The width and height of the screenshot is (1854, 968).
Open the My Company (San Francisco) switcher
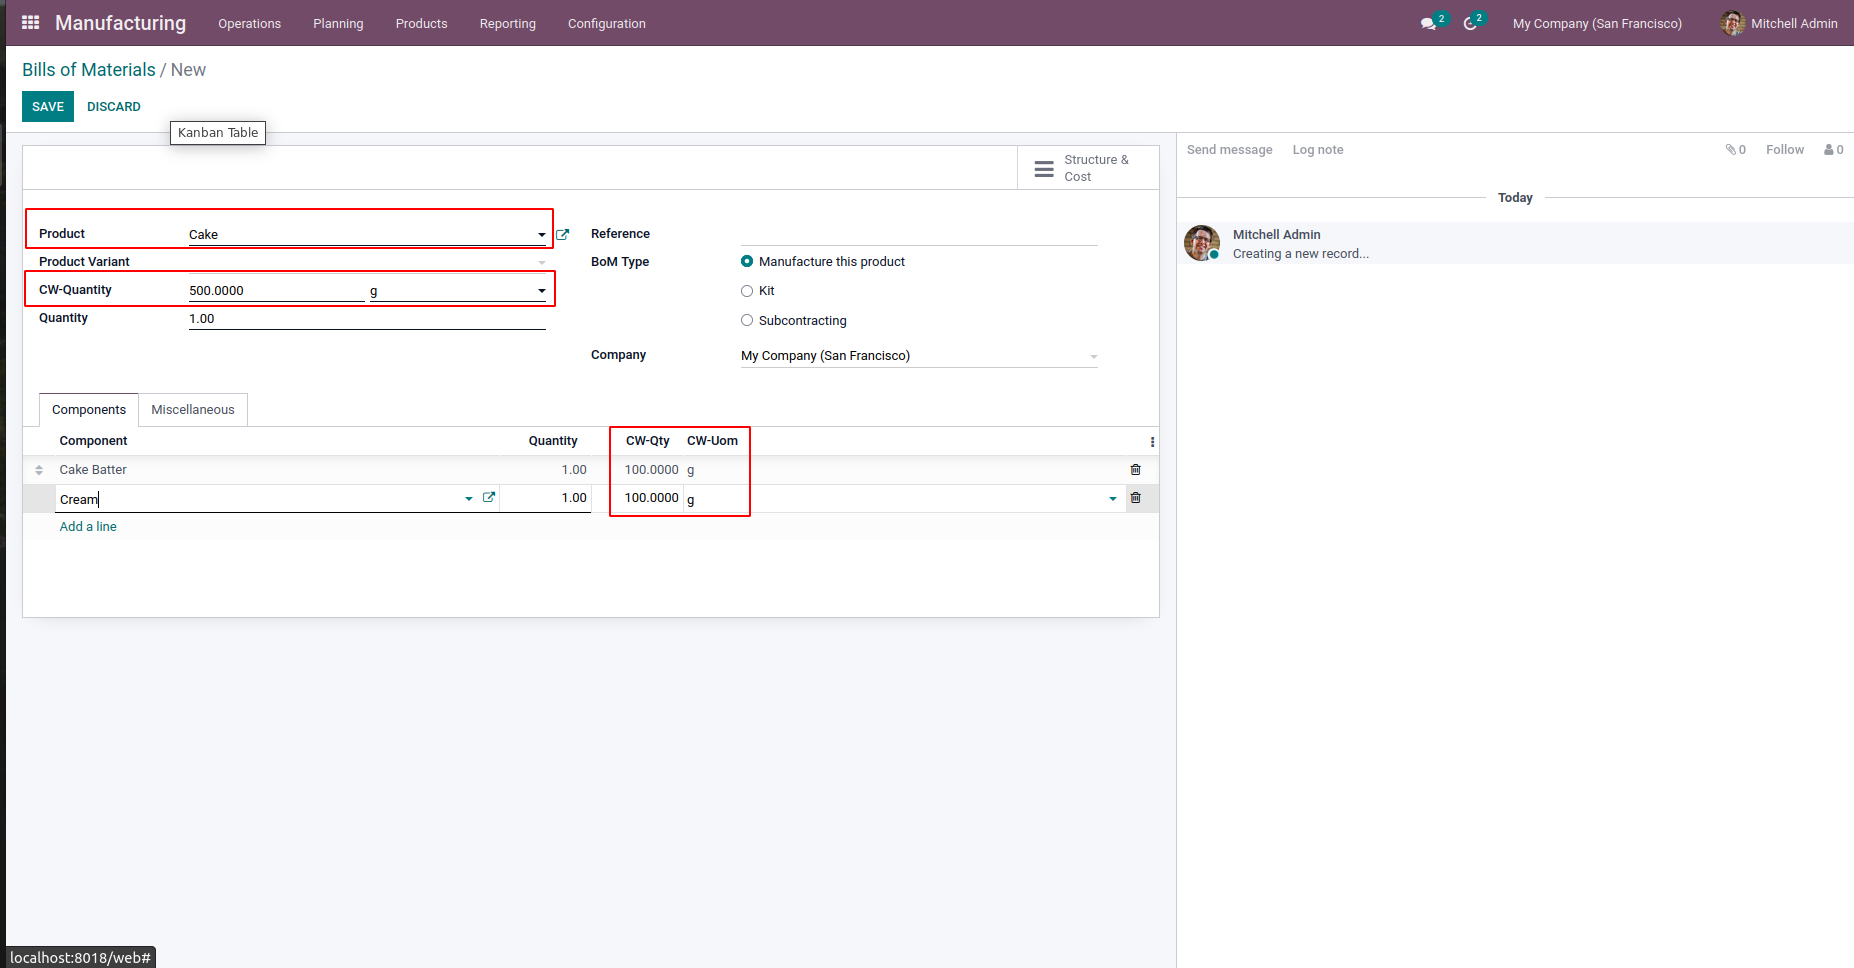point(1597,23)
